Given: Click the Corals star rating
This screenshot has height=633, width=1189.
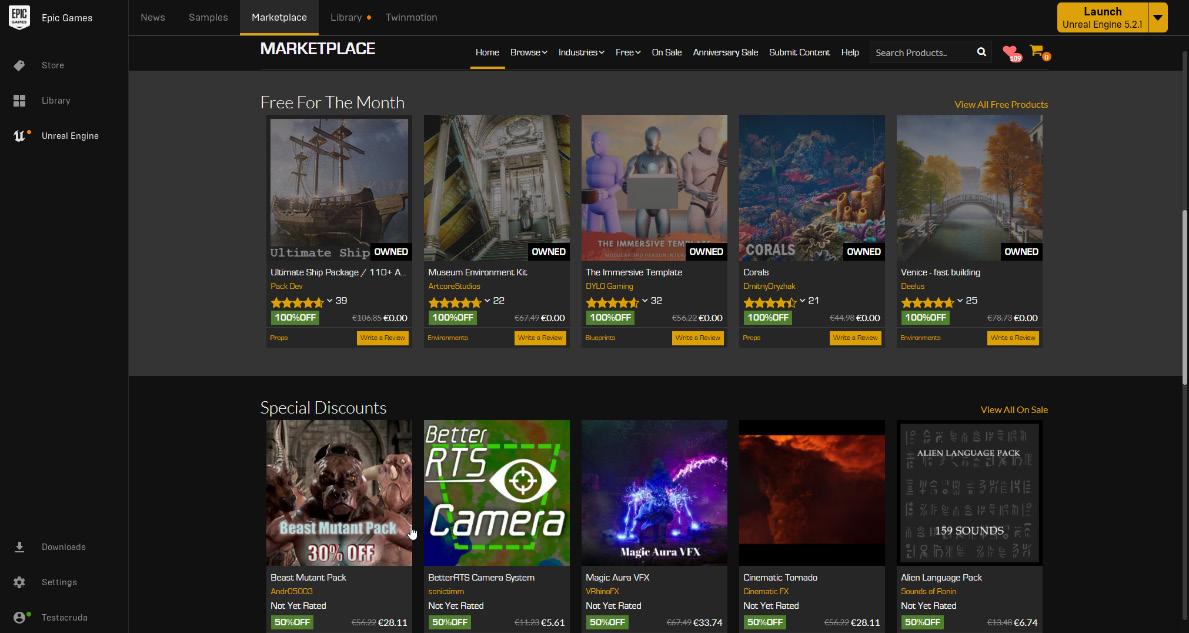Looking at the screenshot, I should click(770, 302).
